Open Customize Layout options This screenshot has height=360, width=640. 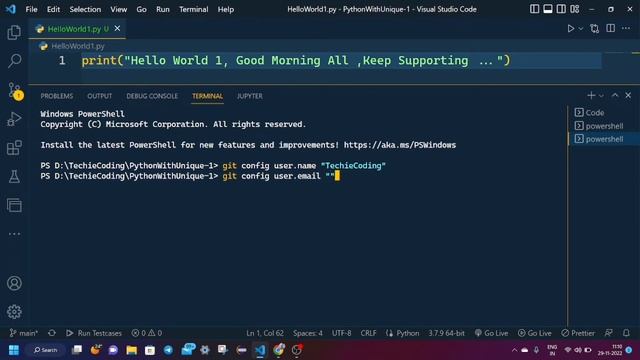[x=575, y=9]
